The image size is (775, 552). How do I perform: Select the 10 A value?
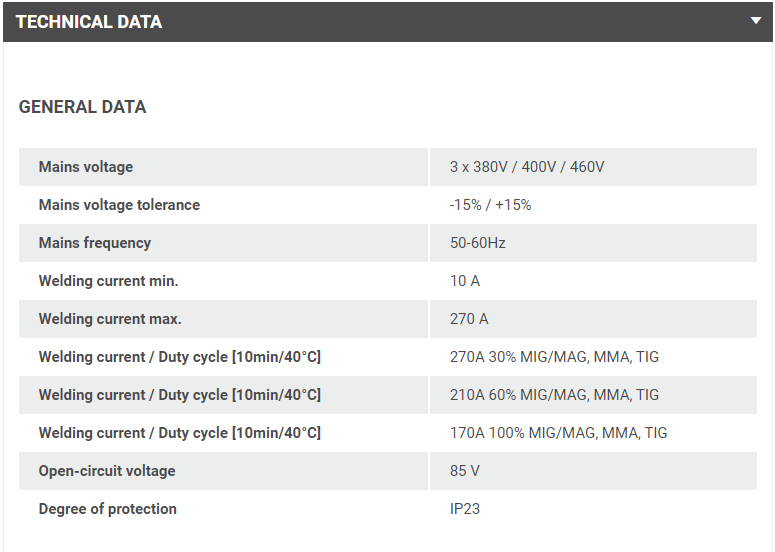click(x=465, y=281)
